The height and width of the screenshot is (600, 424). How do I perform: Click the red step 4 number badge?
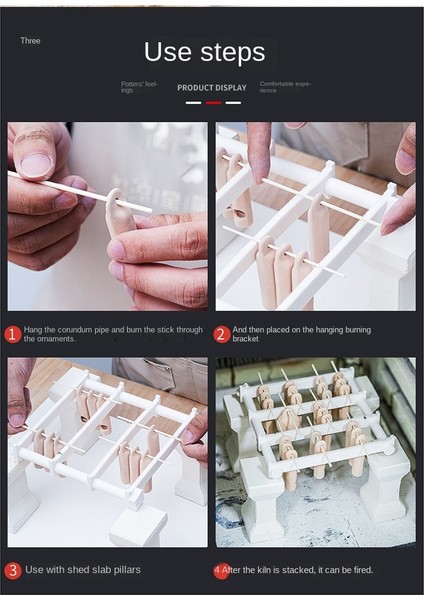click(219, 570)
